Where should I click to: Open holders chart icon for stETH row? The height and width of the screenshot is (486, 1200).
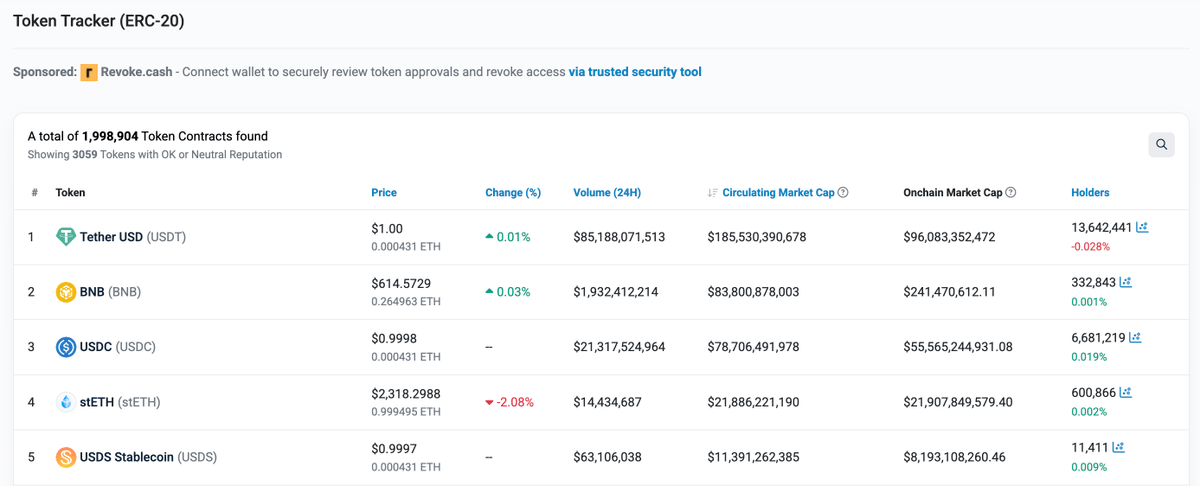coord(1125,393)
